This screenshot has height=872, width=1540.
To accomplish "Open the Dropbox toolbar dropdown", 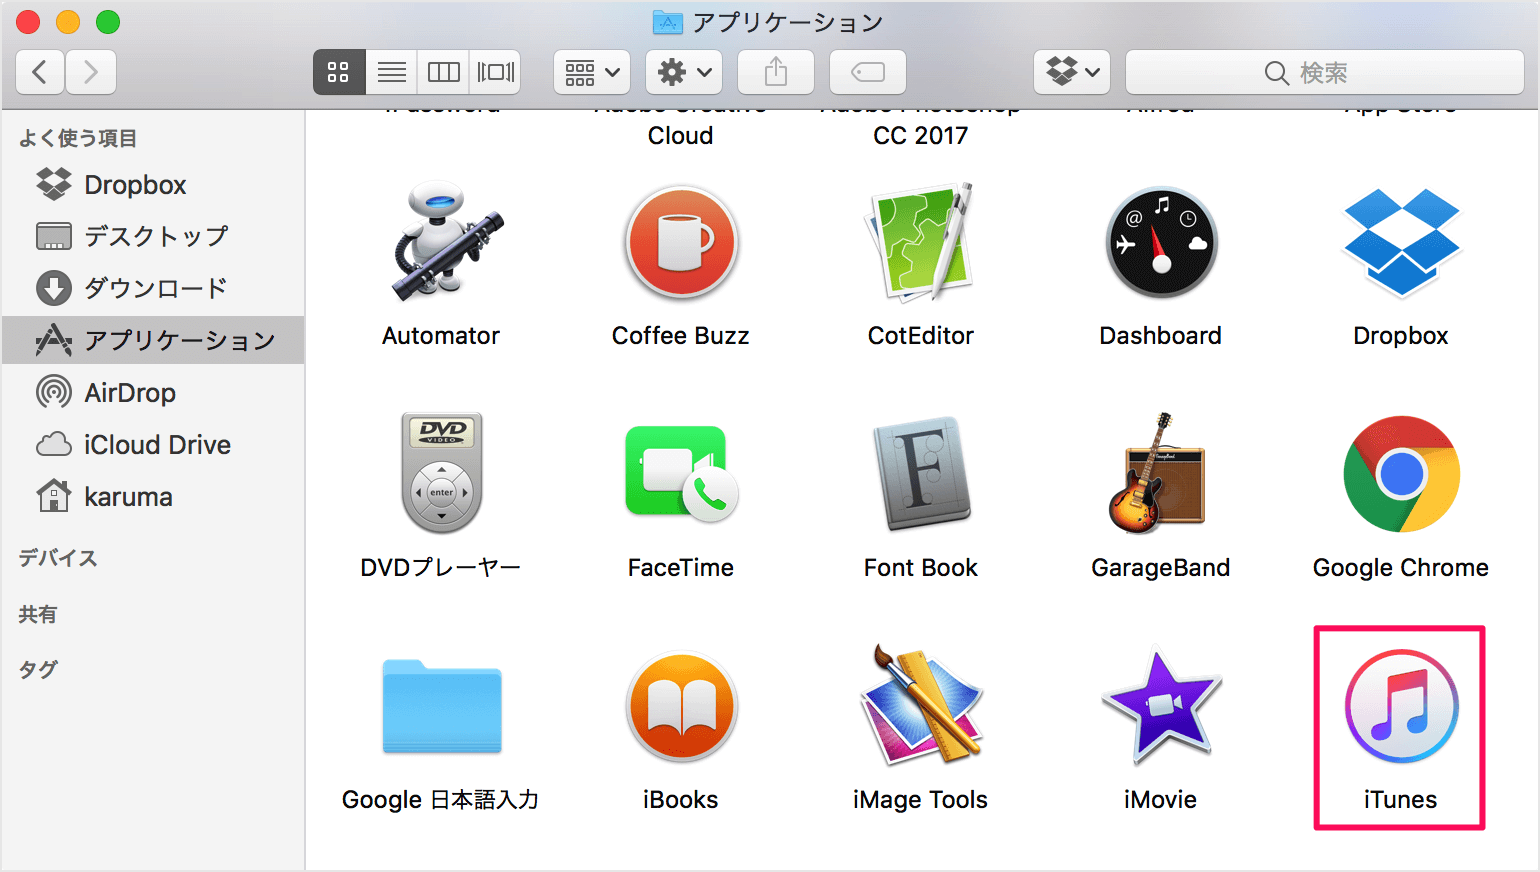I will [1072, 72].
